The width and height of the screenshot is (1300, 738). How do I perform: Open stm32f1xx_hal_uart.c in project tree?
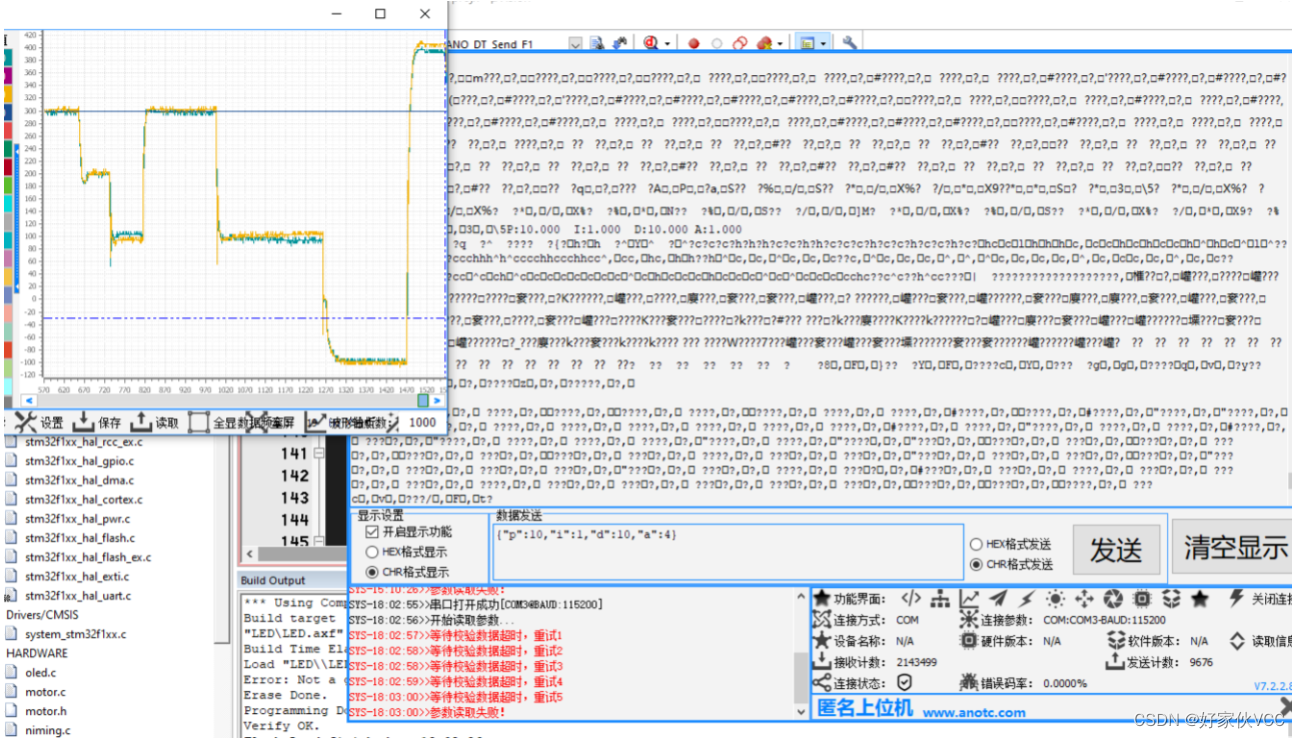tap(78, 595)
